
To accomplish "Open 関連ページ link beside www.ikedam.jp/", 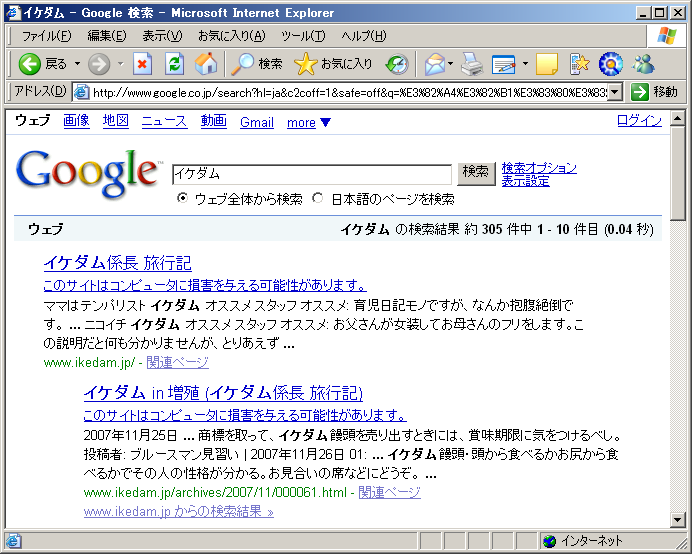I will [177, 362].
